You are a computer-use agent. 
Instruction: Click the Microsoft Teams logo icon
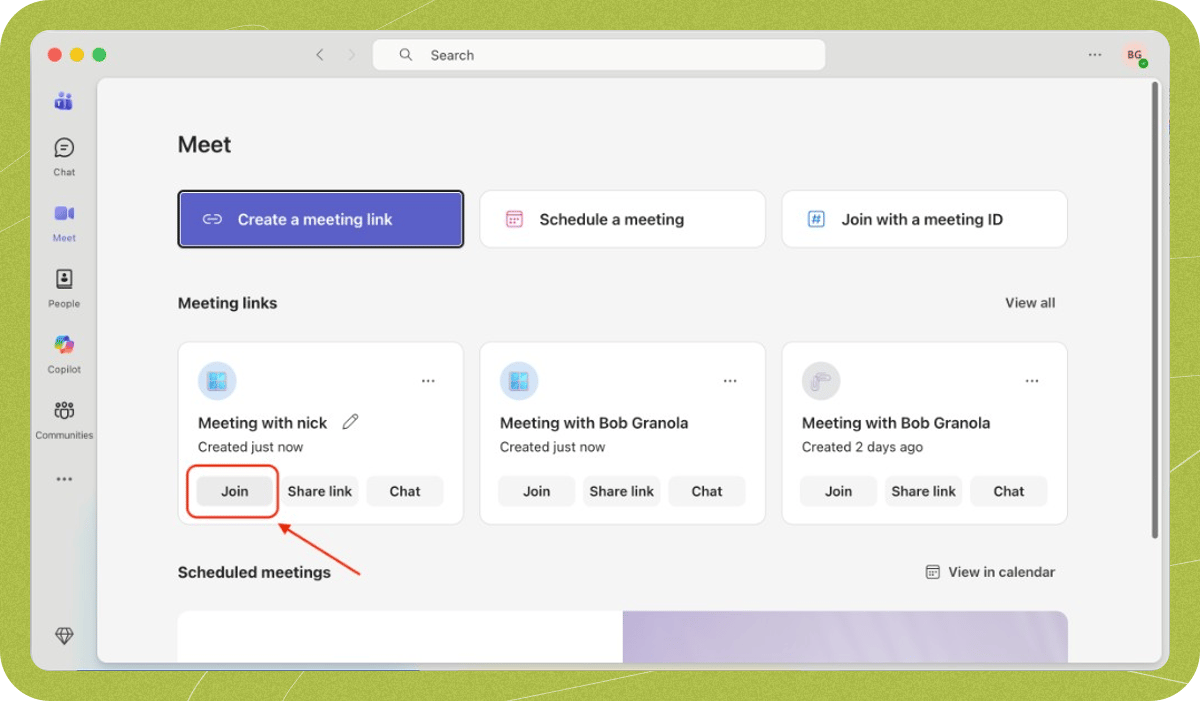[64, 101]
